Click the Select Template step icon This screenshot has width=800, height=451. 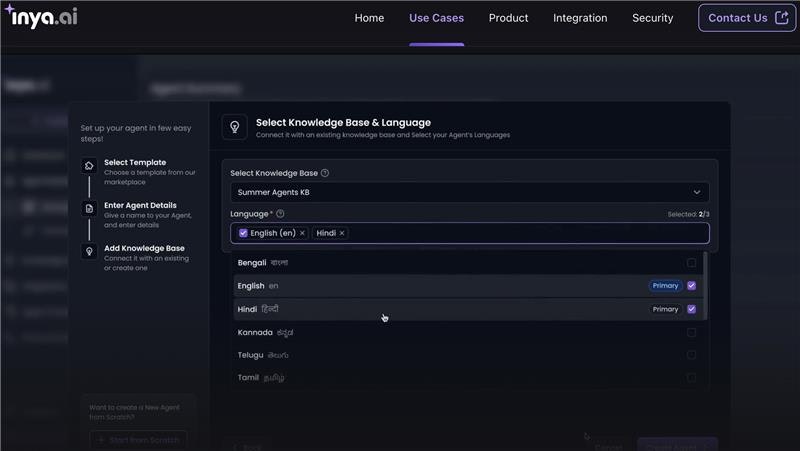[89, 166]
